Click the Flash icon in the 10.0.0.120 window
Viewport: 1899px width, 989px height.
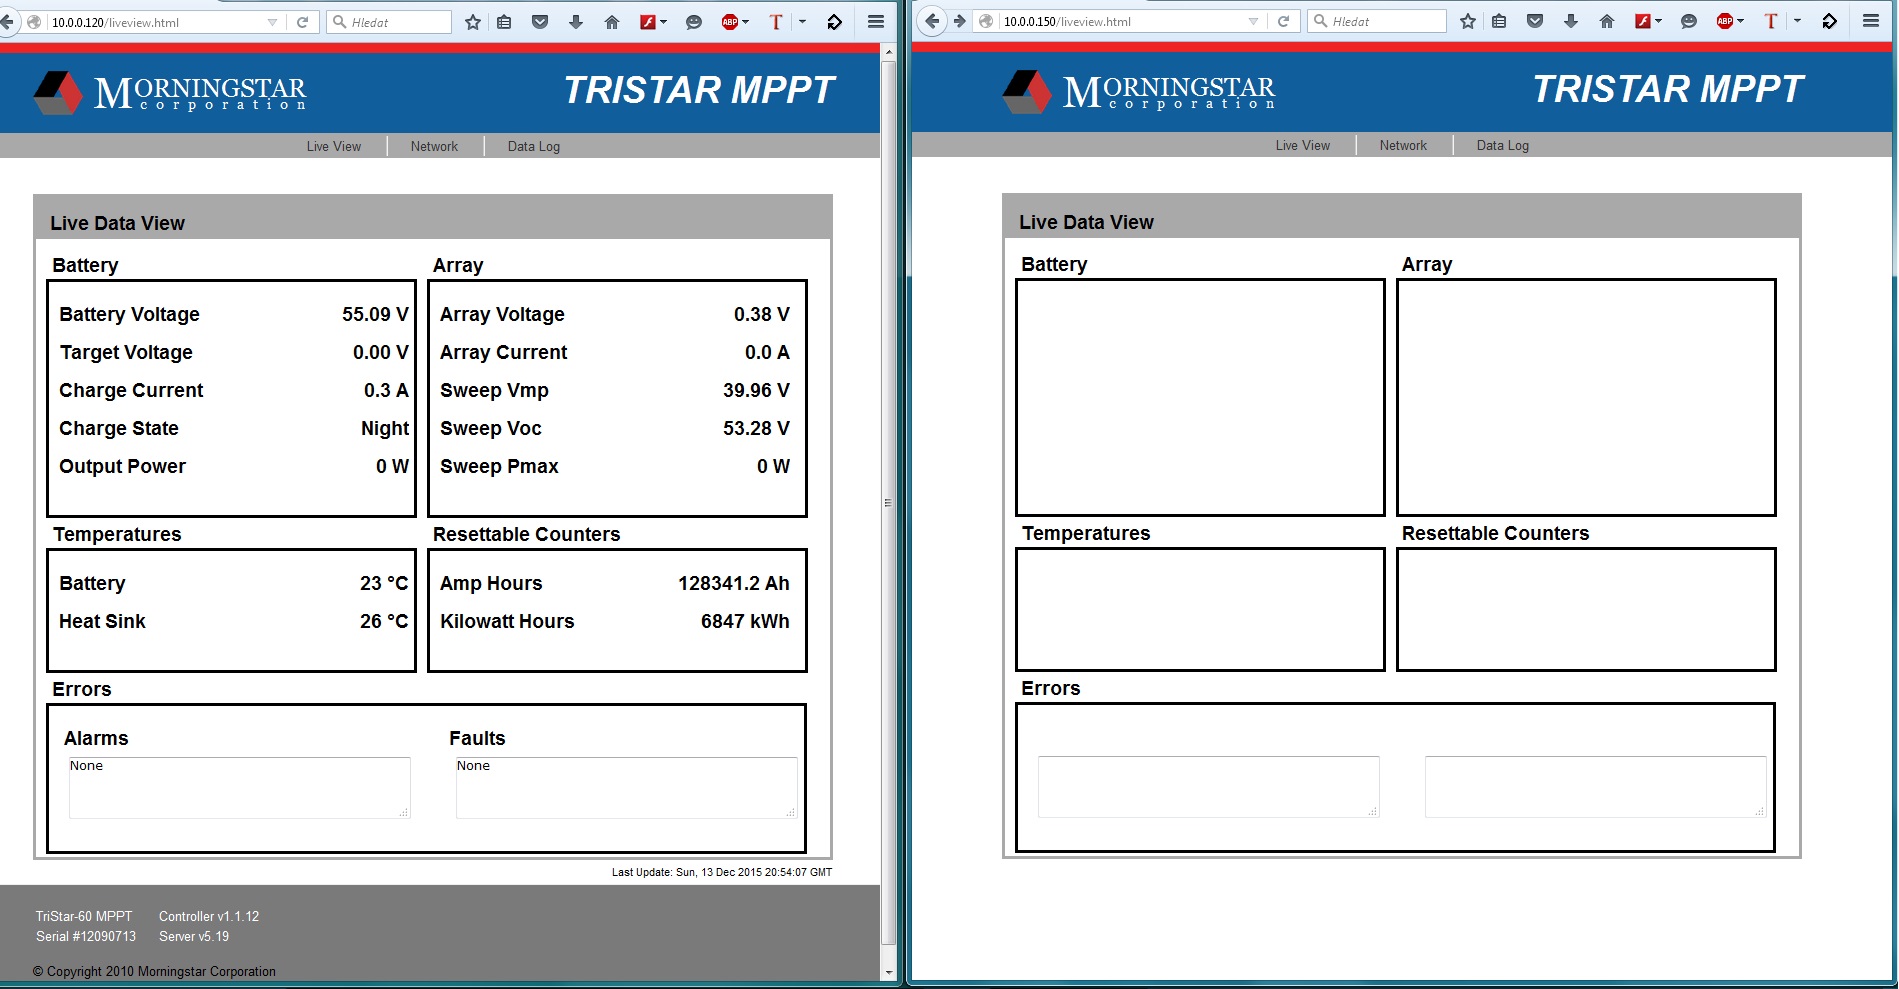pyautogui.click(x=648, y=22)
